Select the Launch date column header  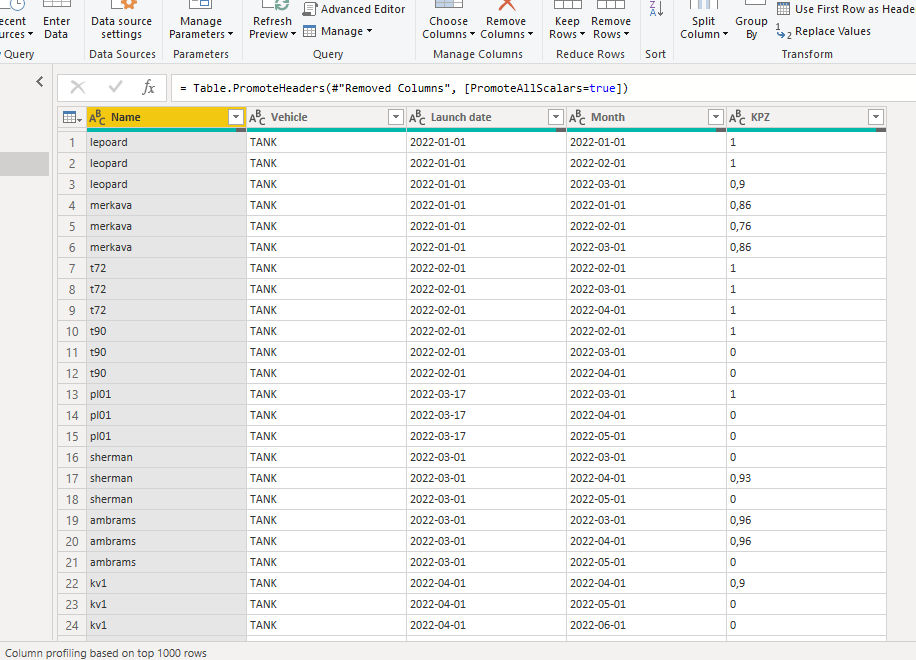486,117
